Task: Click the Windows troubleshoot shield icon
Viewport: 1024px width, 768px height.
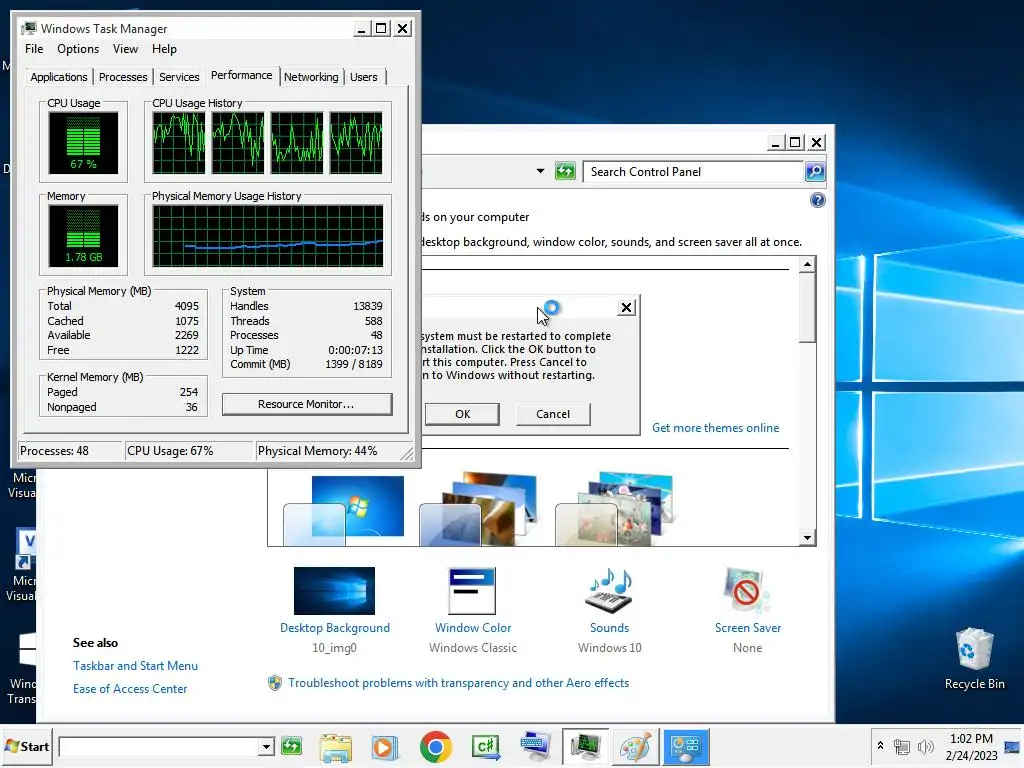Action: 275,683
